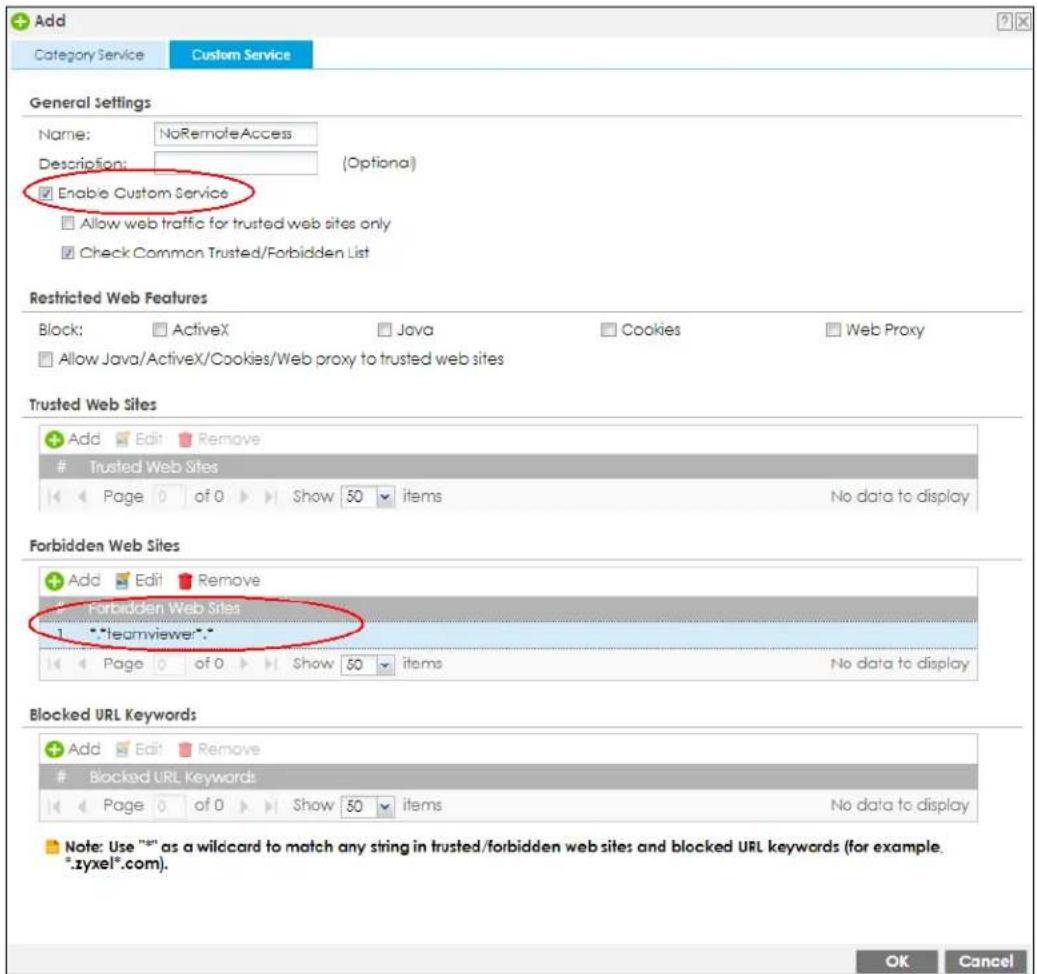The image size is (1037, 974).
Task: Open Trusted Web Sites items-per-page dropdown
Action: [x=385, y=497]
